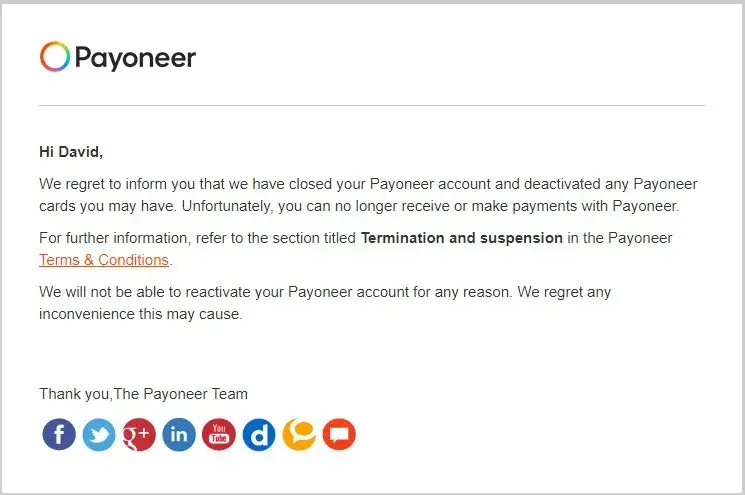Click the blue letter 'd' icon
Image resolution: width=745 pixels, height=495 pixels.
(x=259, y=434)
